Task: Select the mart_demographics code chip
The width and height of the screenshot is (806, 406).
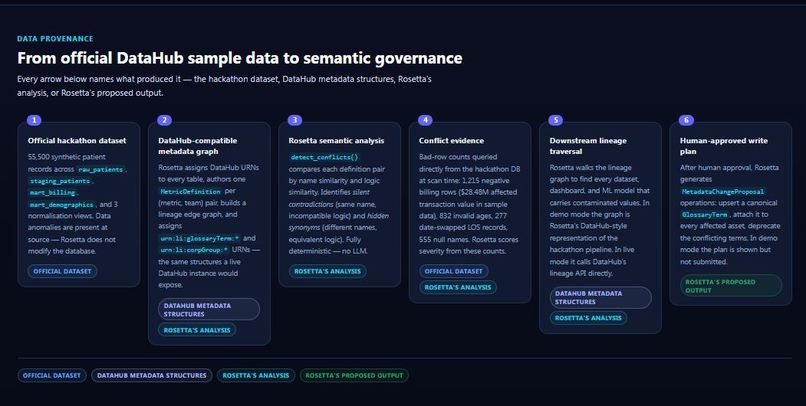Action: pyautogui.click(x=62, y=205)
